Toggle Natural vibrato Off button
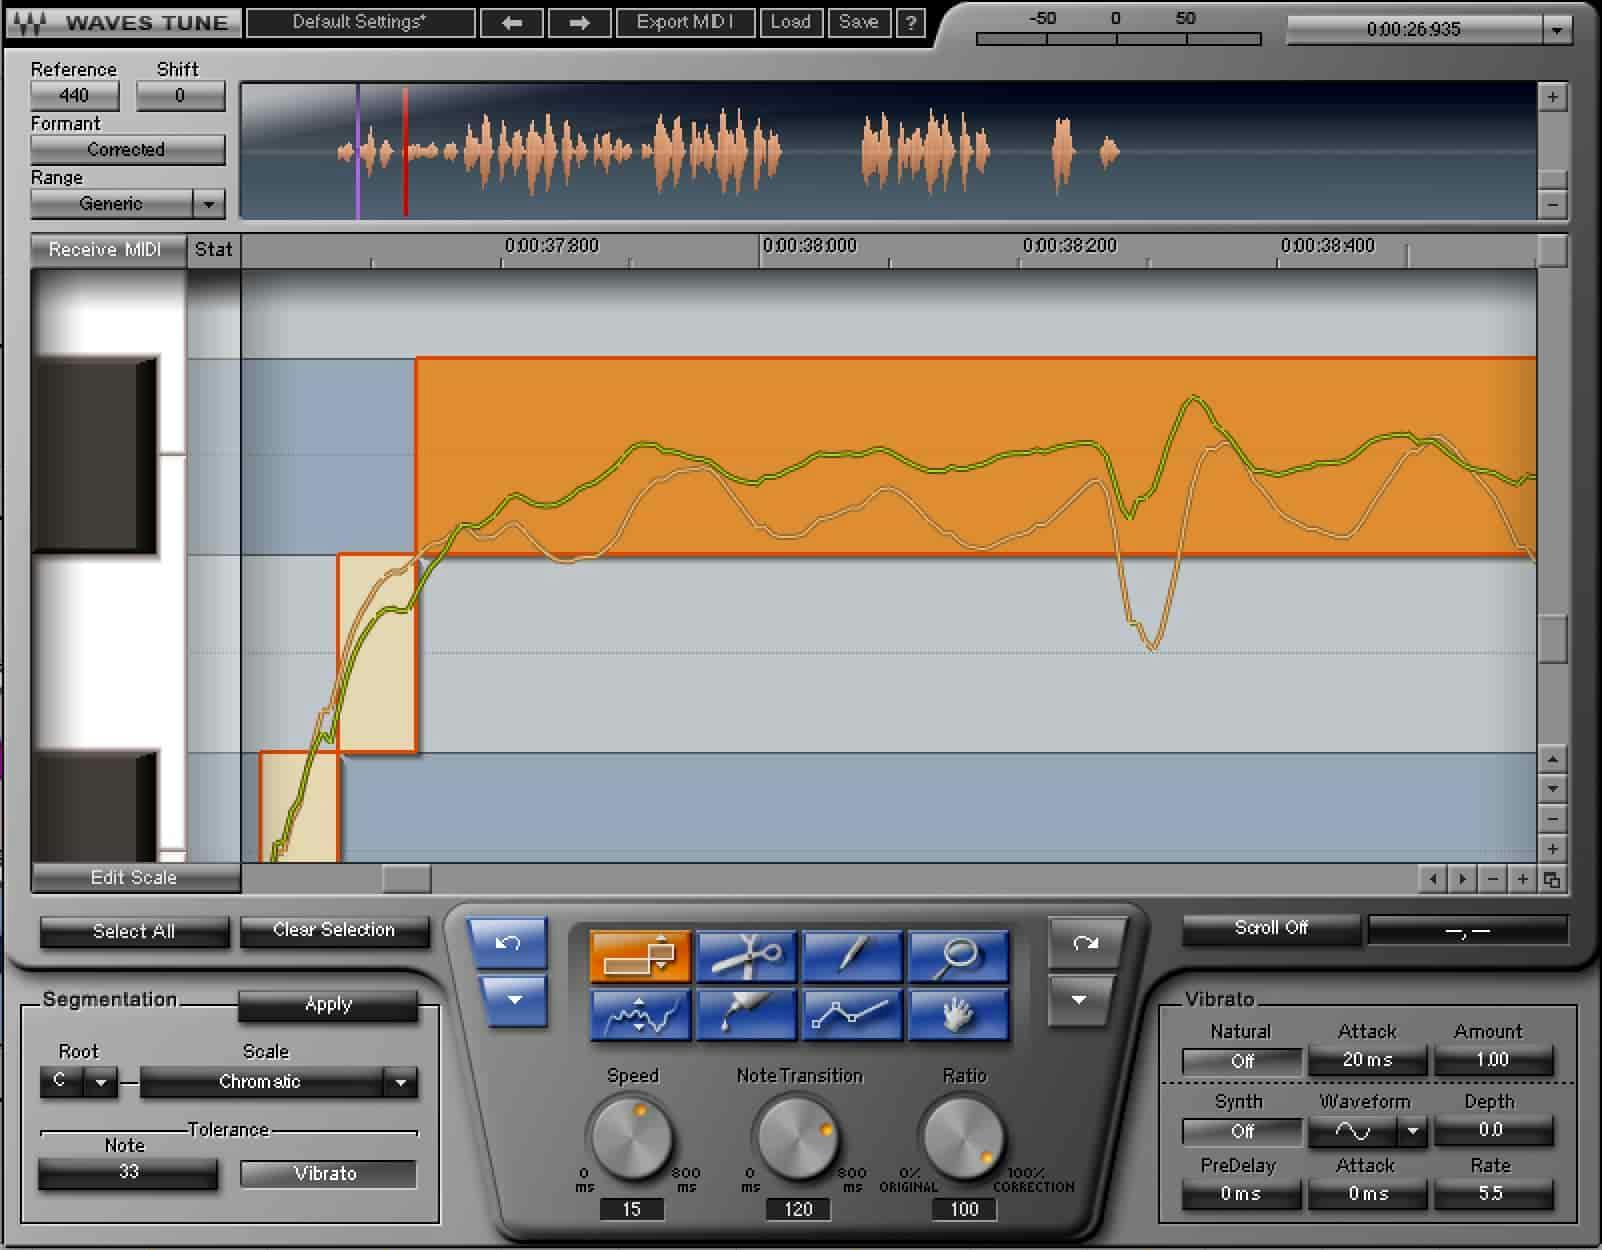This screenshot has height=1250, width=1602. (x=1241, y=1061)
